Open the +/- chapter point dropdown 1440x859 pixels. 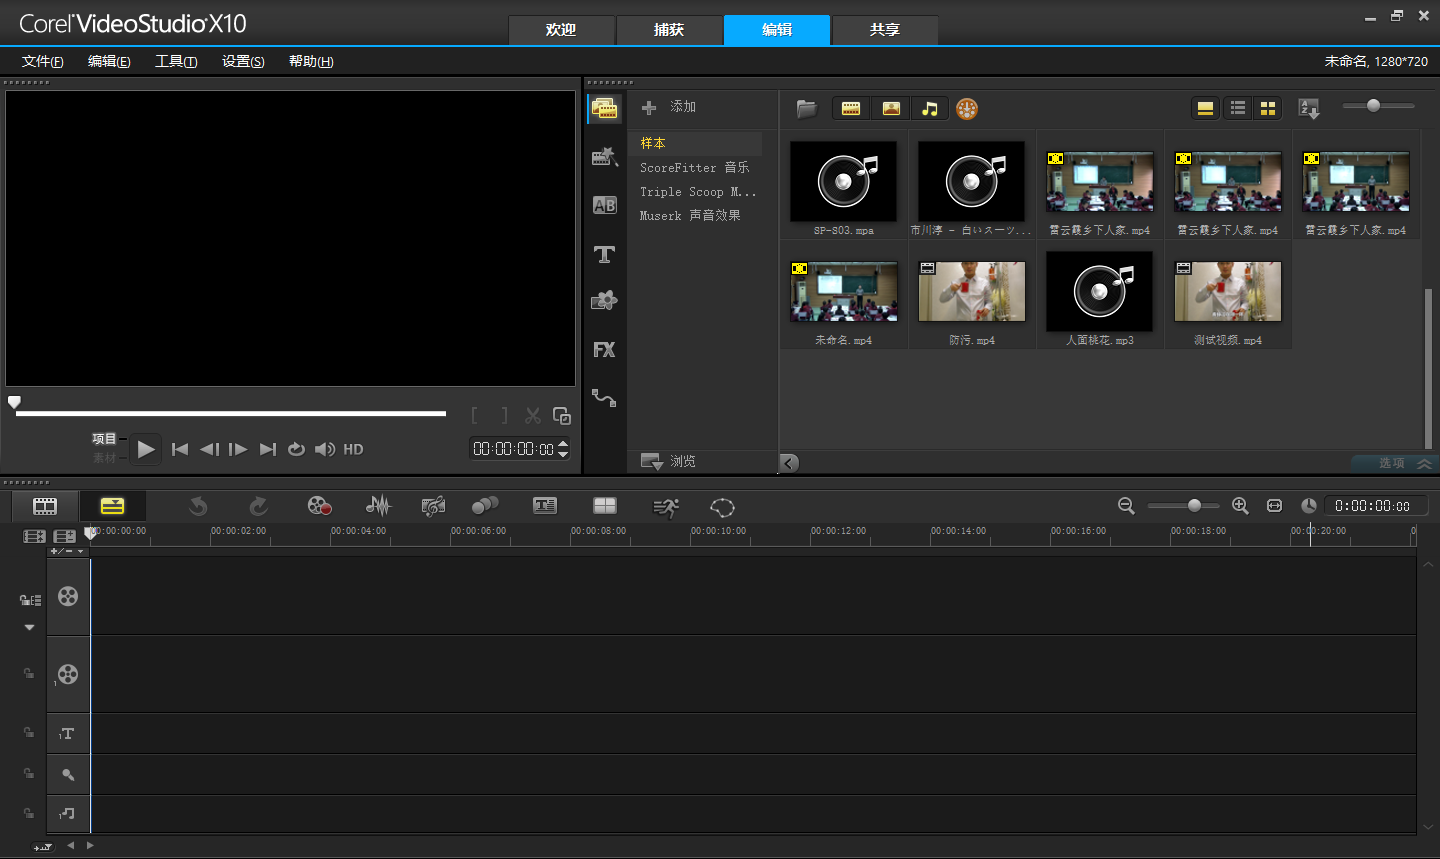click(x=67, y=551)
